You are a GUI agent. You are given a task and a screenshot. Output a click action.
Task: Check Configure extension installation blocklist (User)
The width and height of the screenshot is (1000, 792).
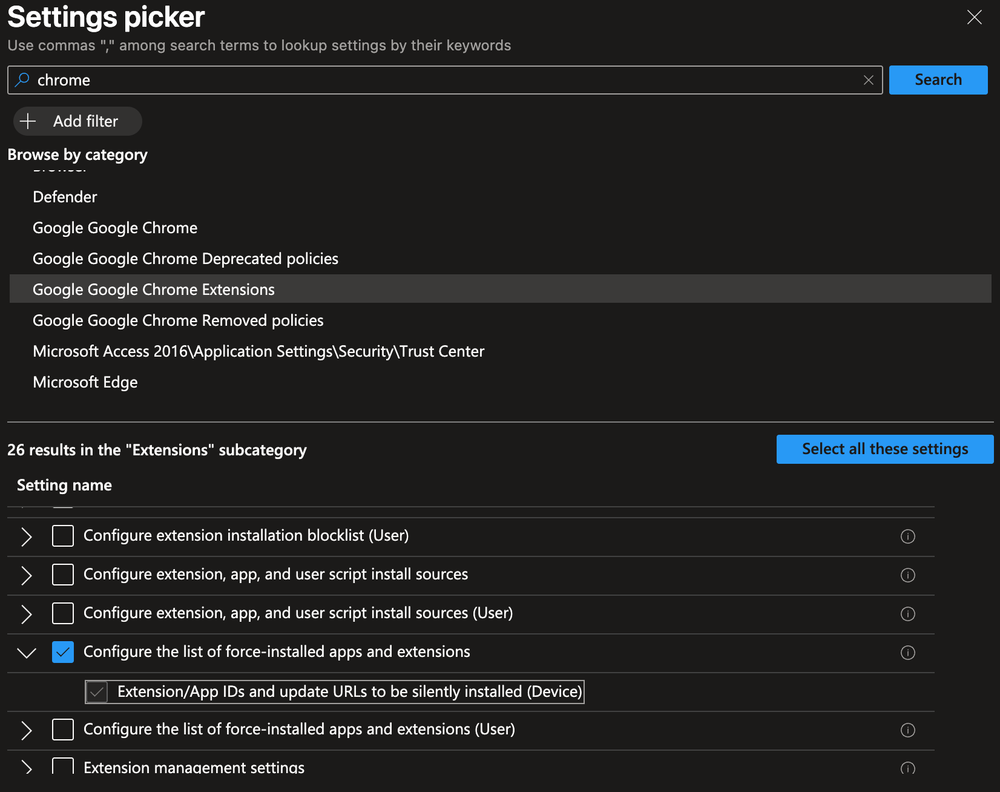tap(63, 536)
